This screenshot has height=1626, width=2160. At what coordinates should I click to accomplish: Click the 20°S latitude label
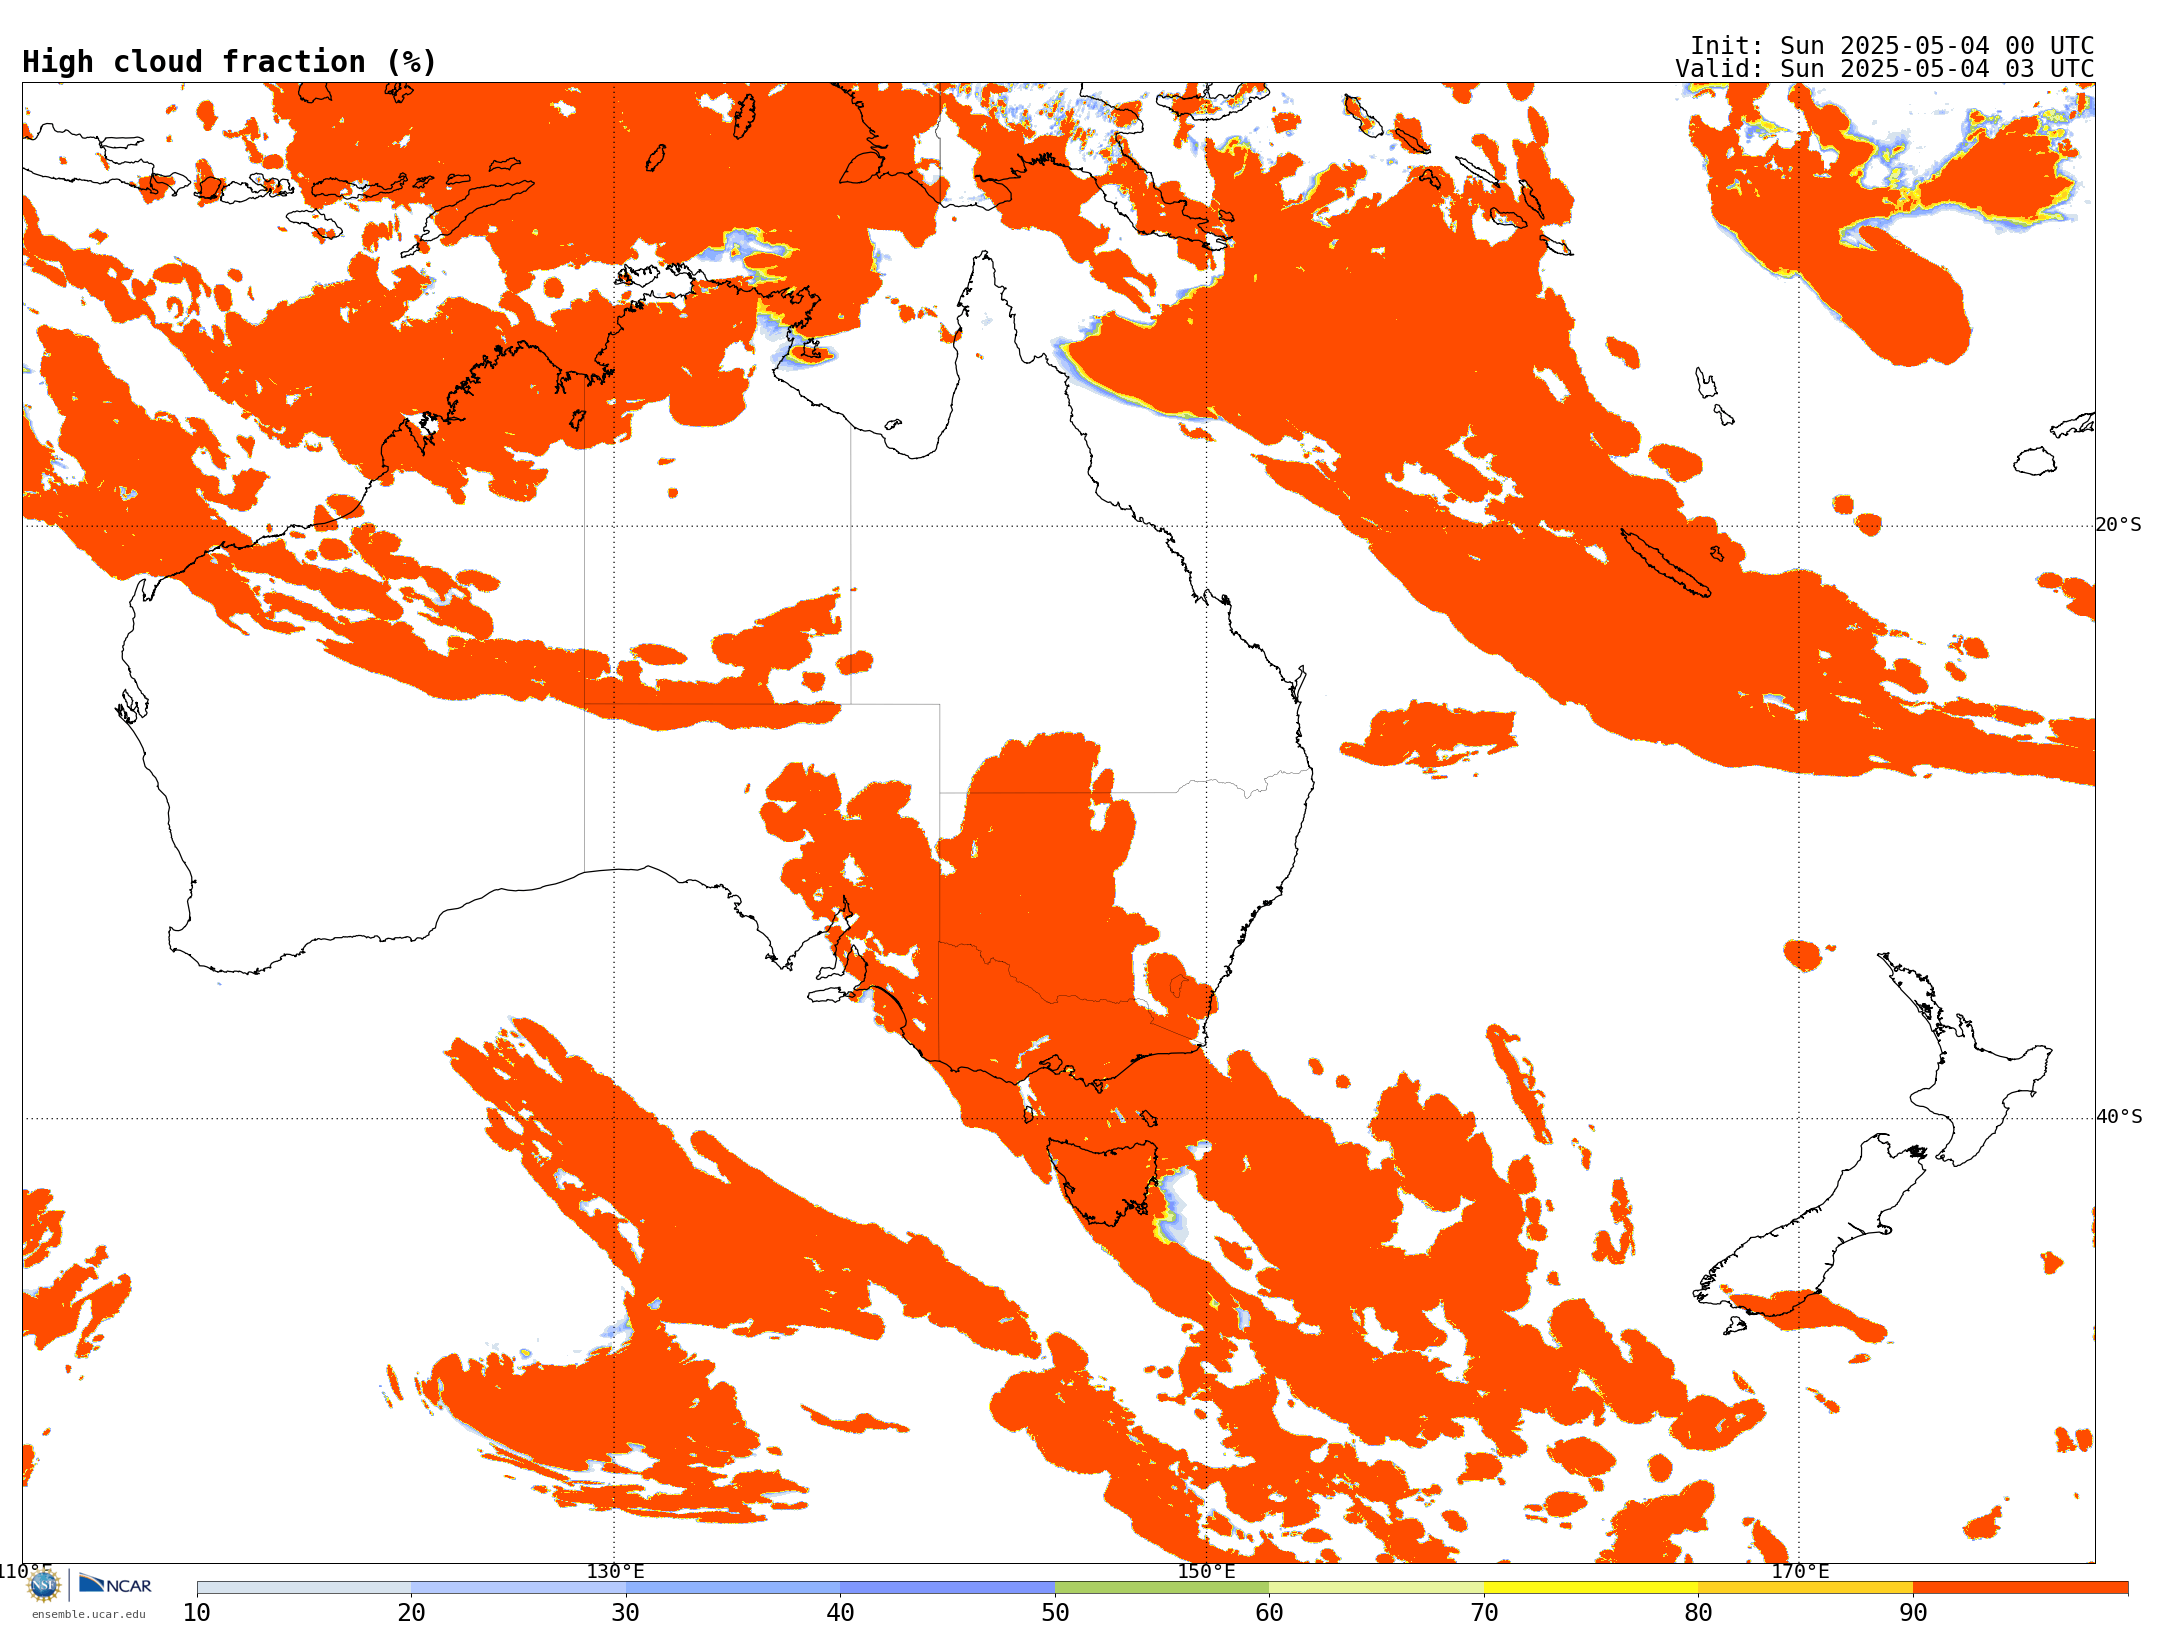coord(2118,525)
